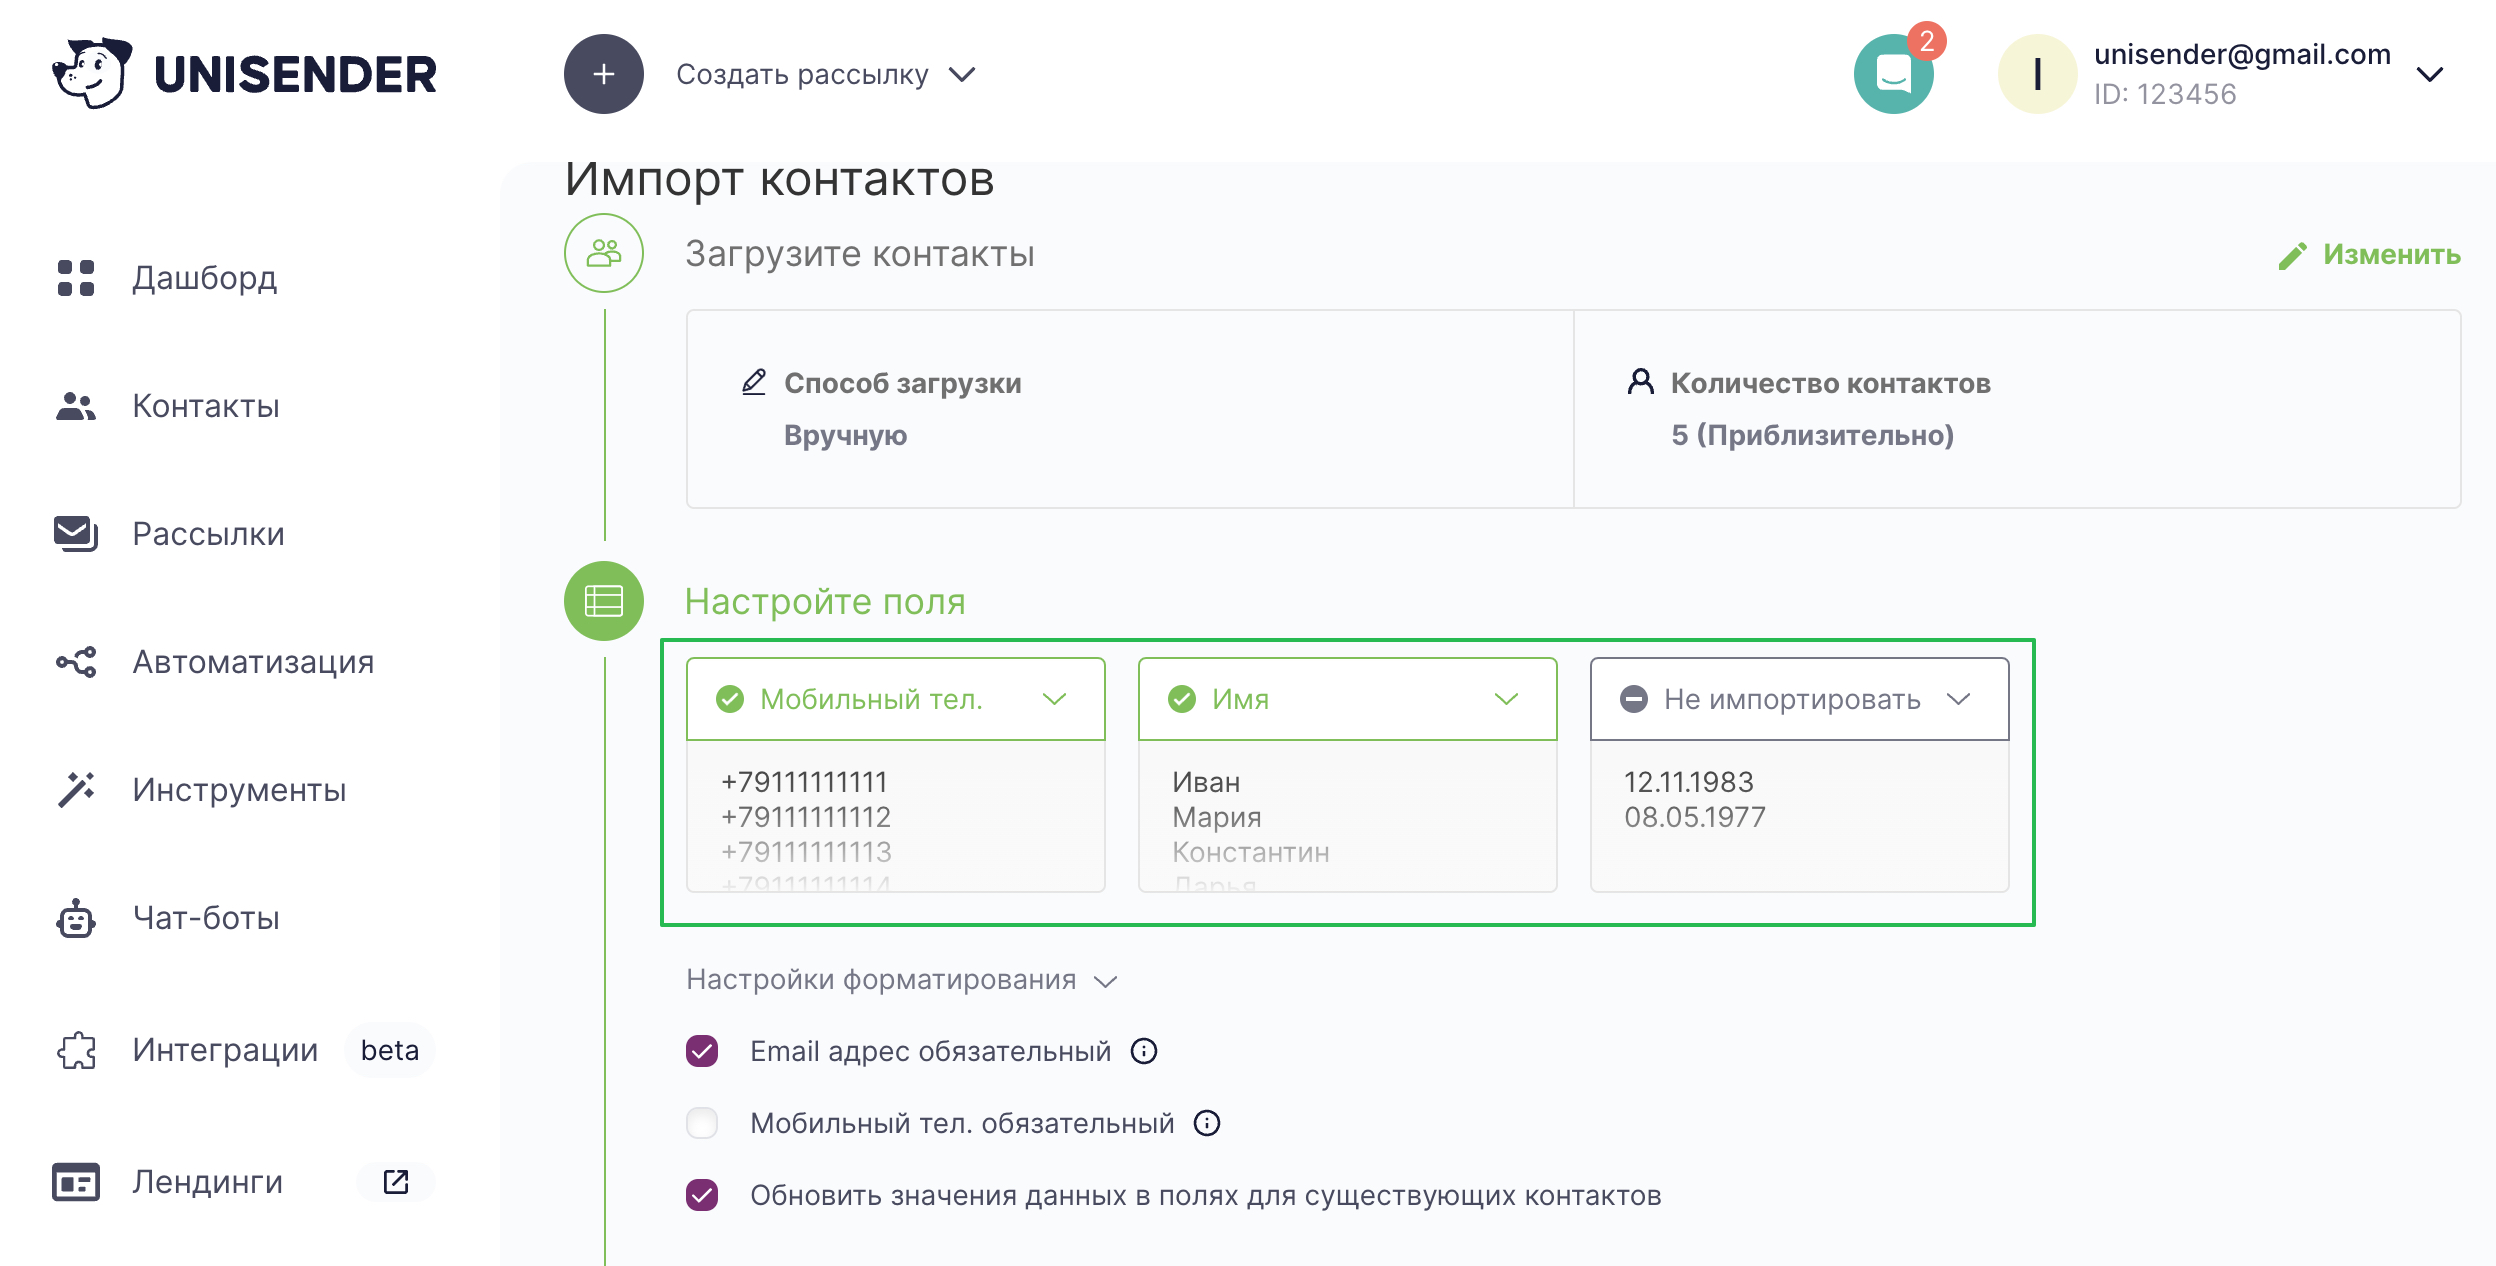This screenshot has width=2496, height=1266.
Task: Click phone number +79111111113
Action: (x=806, y=852)
